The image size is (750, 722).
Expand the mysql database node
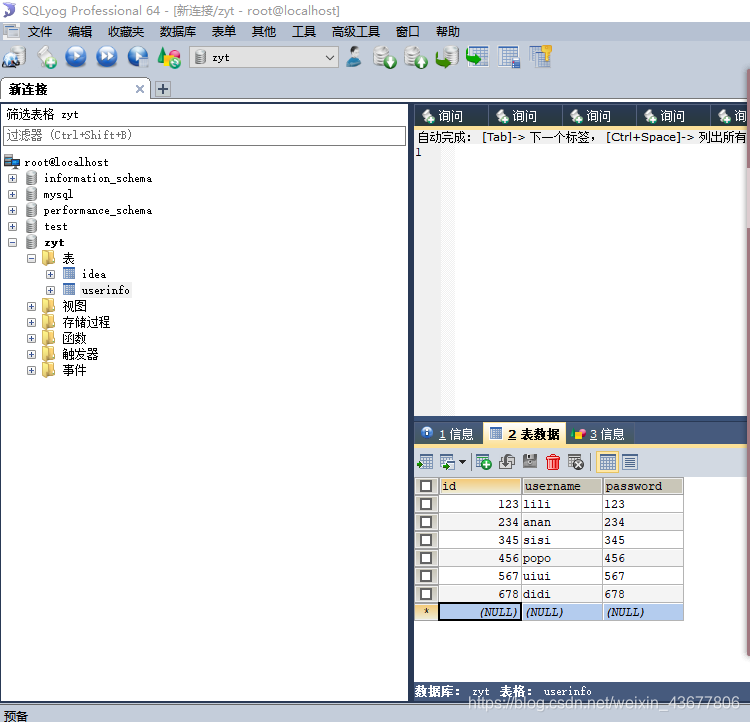click(13, 195)
